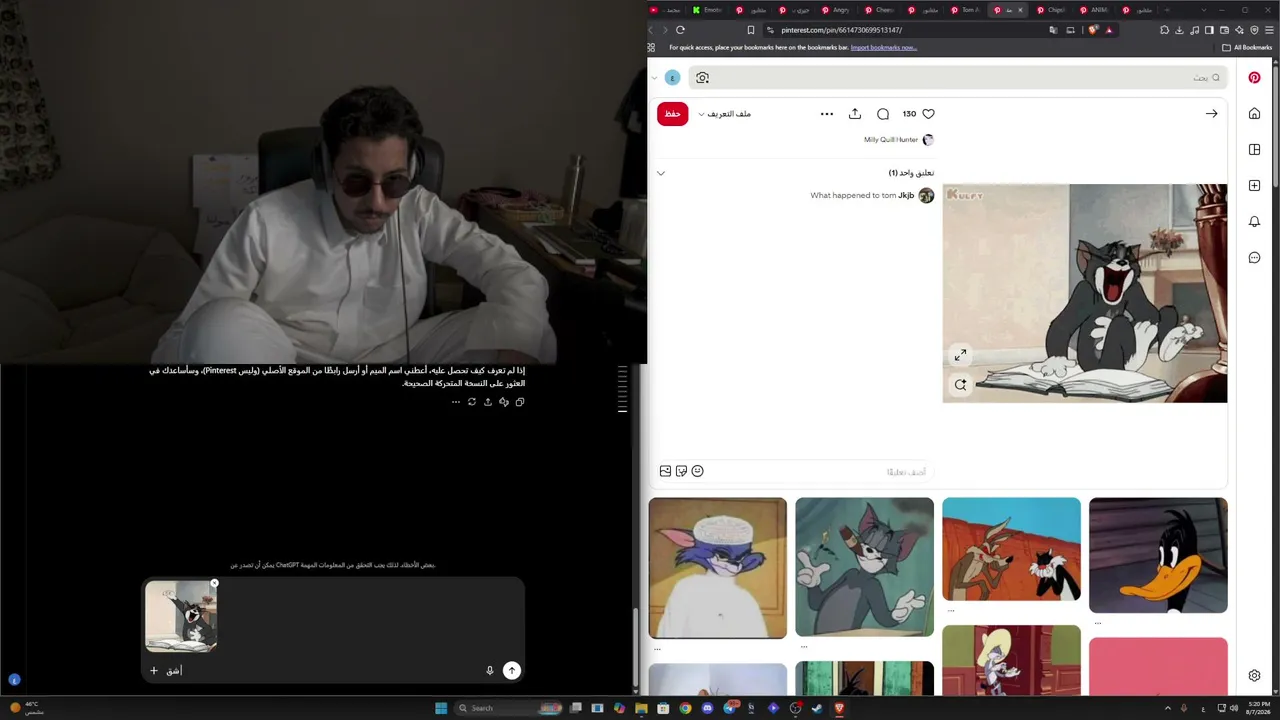
Task: Collapse the comments section chevron
Action: [661, 173]
